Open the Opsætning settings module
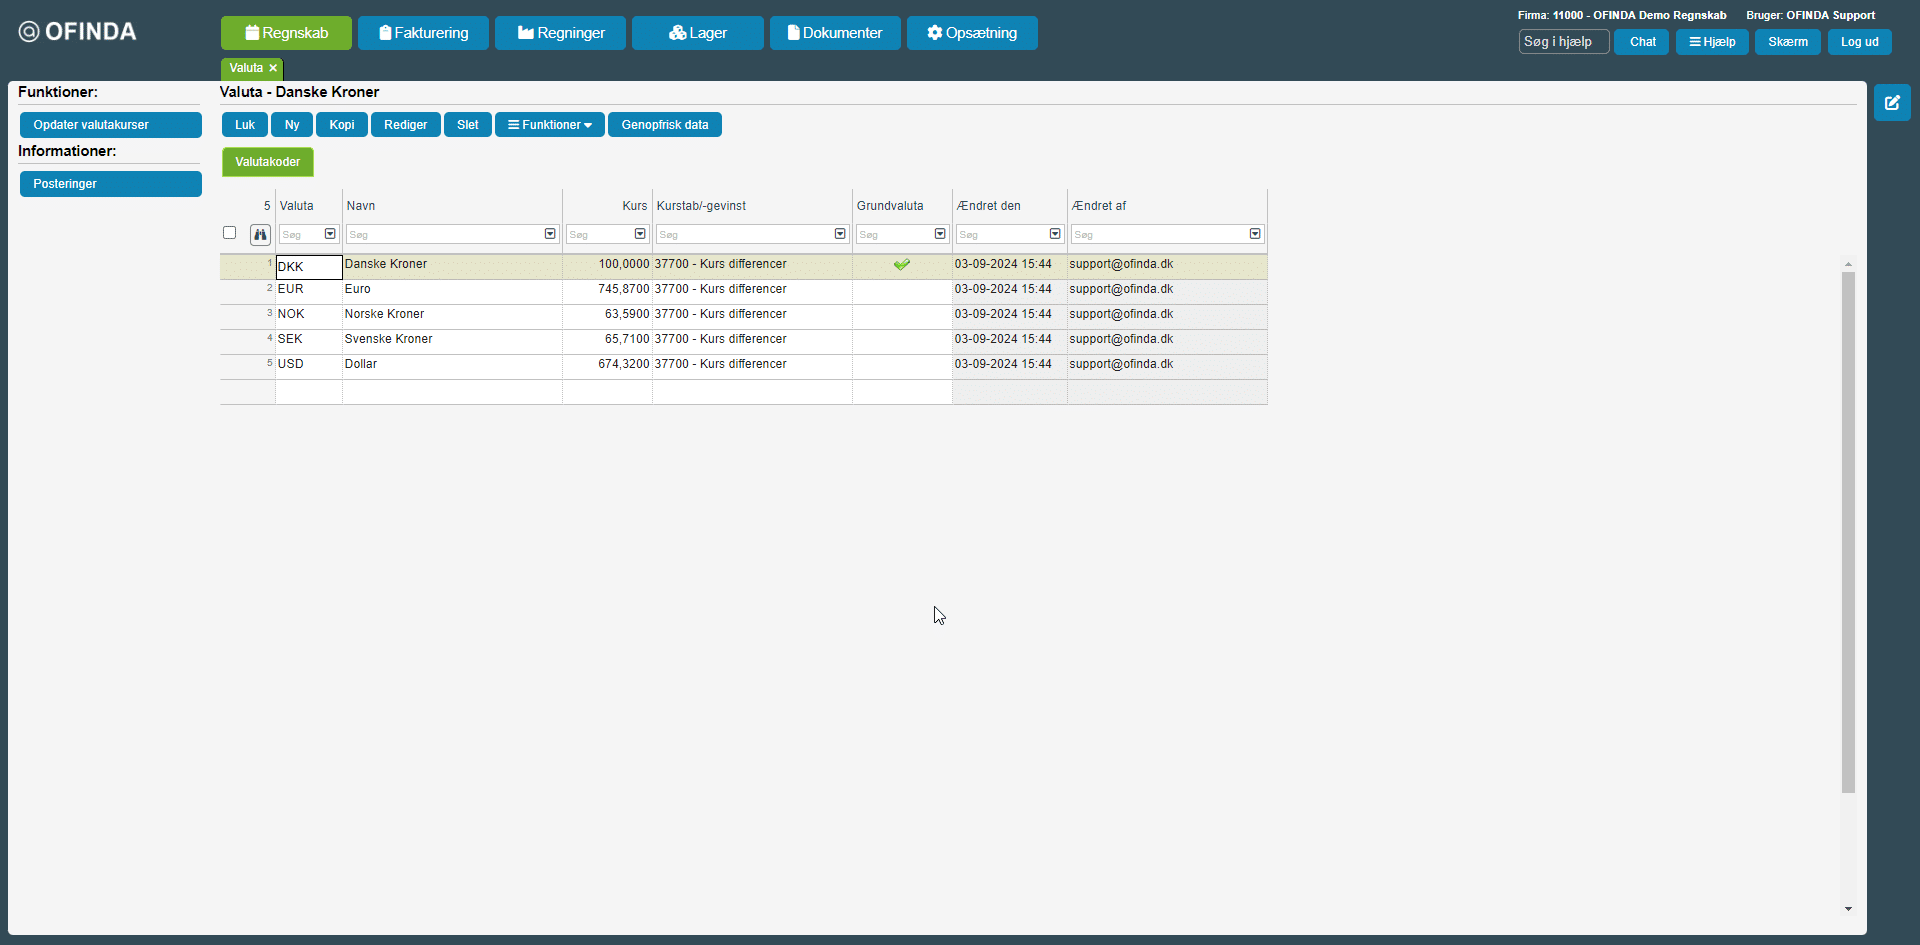The height and width of the screenshot is (945, 1920). pyautogui.click(x=971, y=33)
